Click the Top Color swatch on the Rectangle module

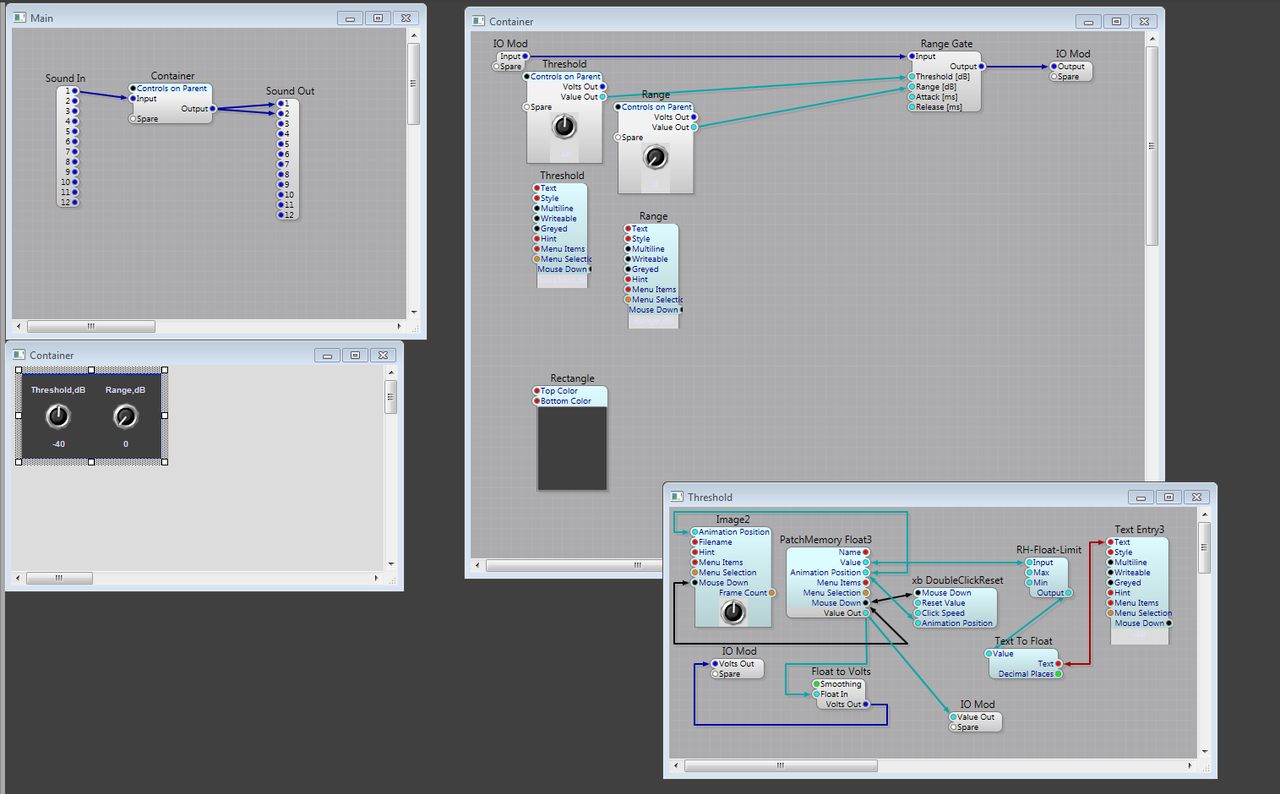pos(537,392)
